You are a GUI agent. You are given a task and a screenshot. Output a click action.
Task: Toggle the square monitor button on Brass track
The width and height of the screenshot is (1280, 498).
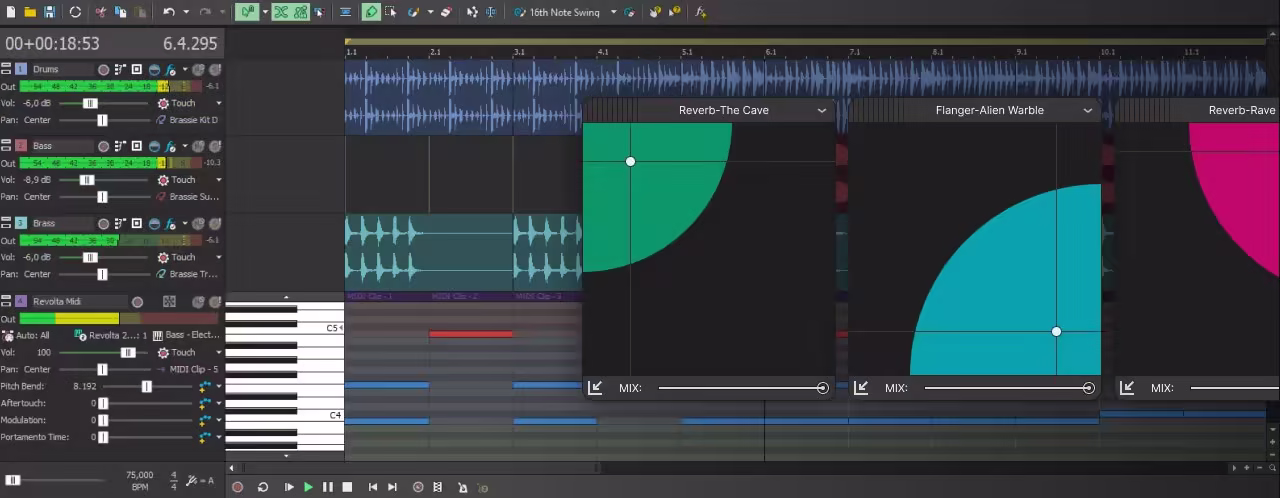point(136,223)
